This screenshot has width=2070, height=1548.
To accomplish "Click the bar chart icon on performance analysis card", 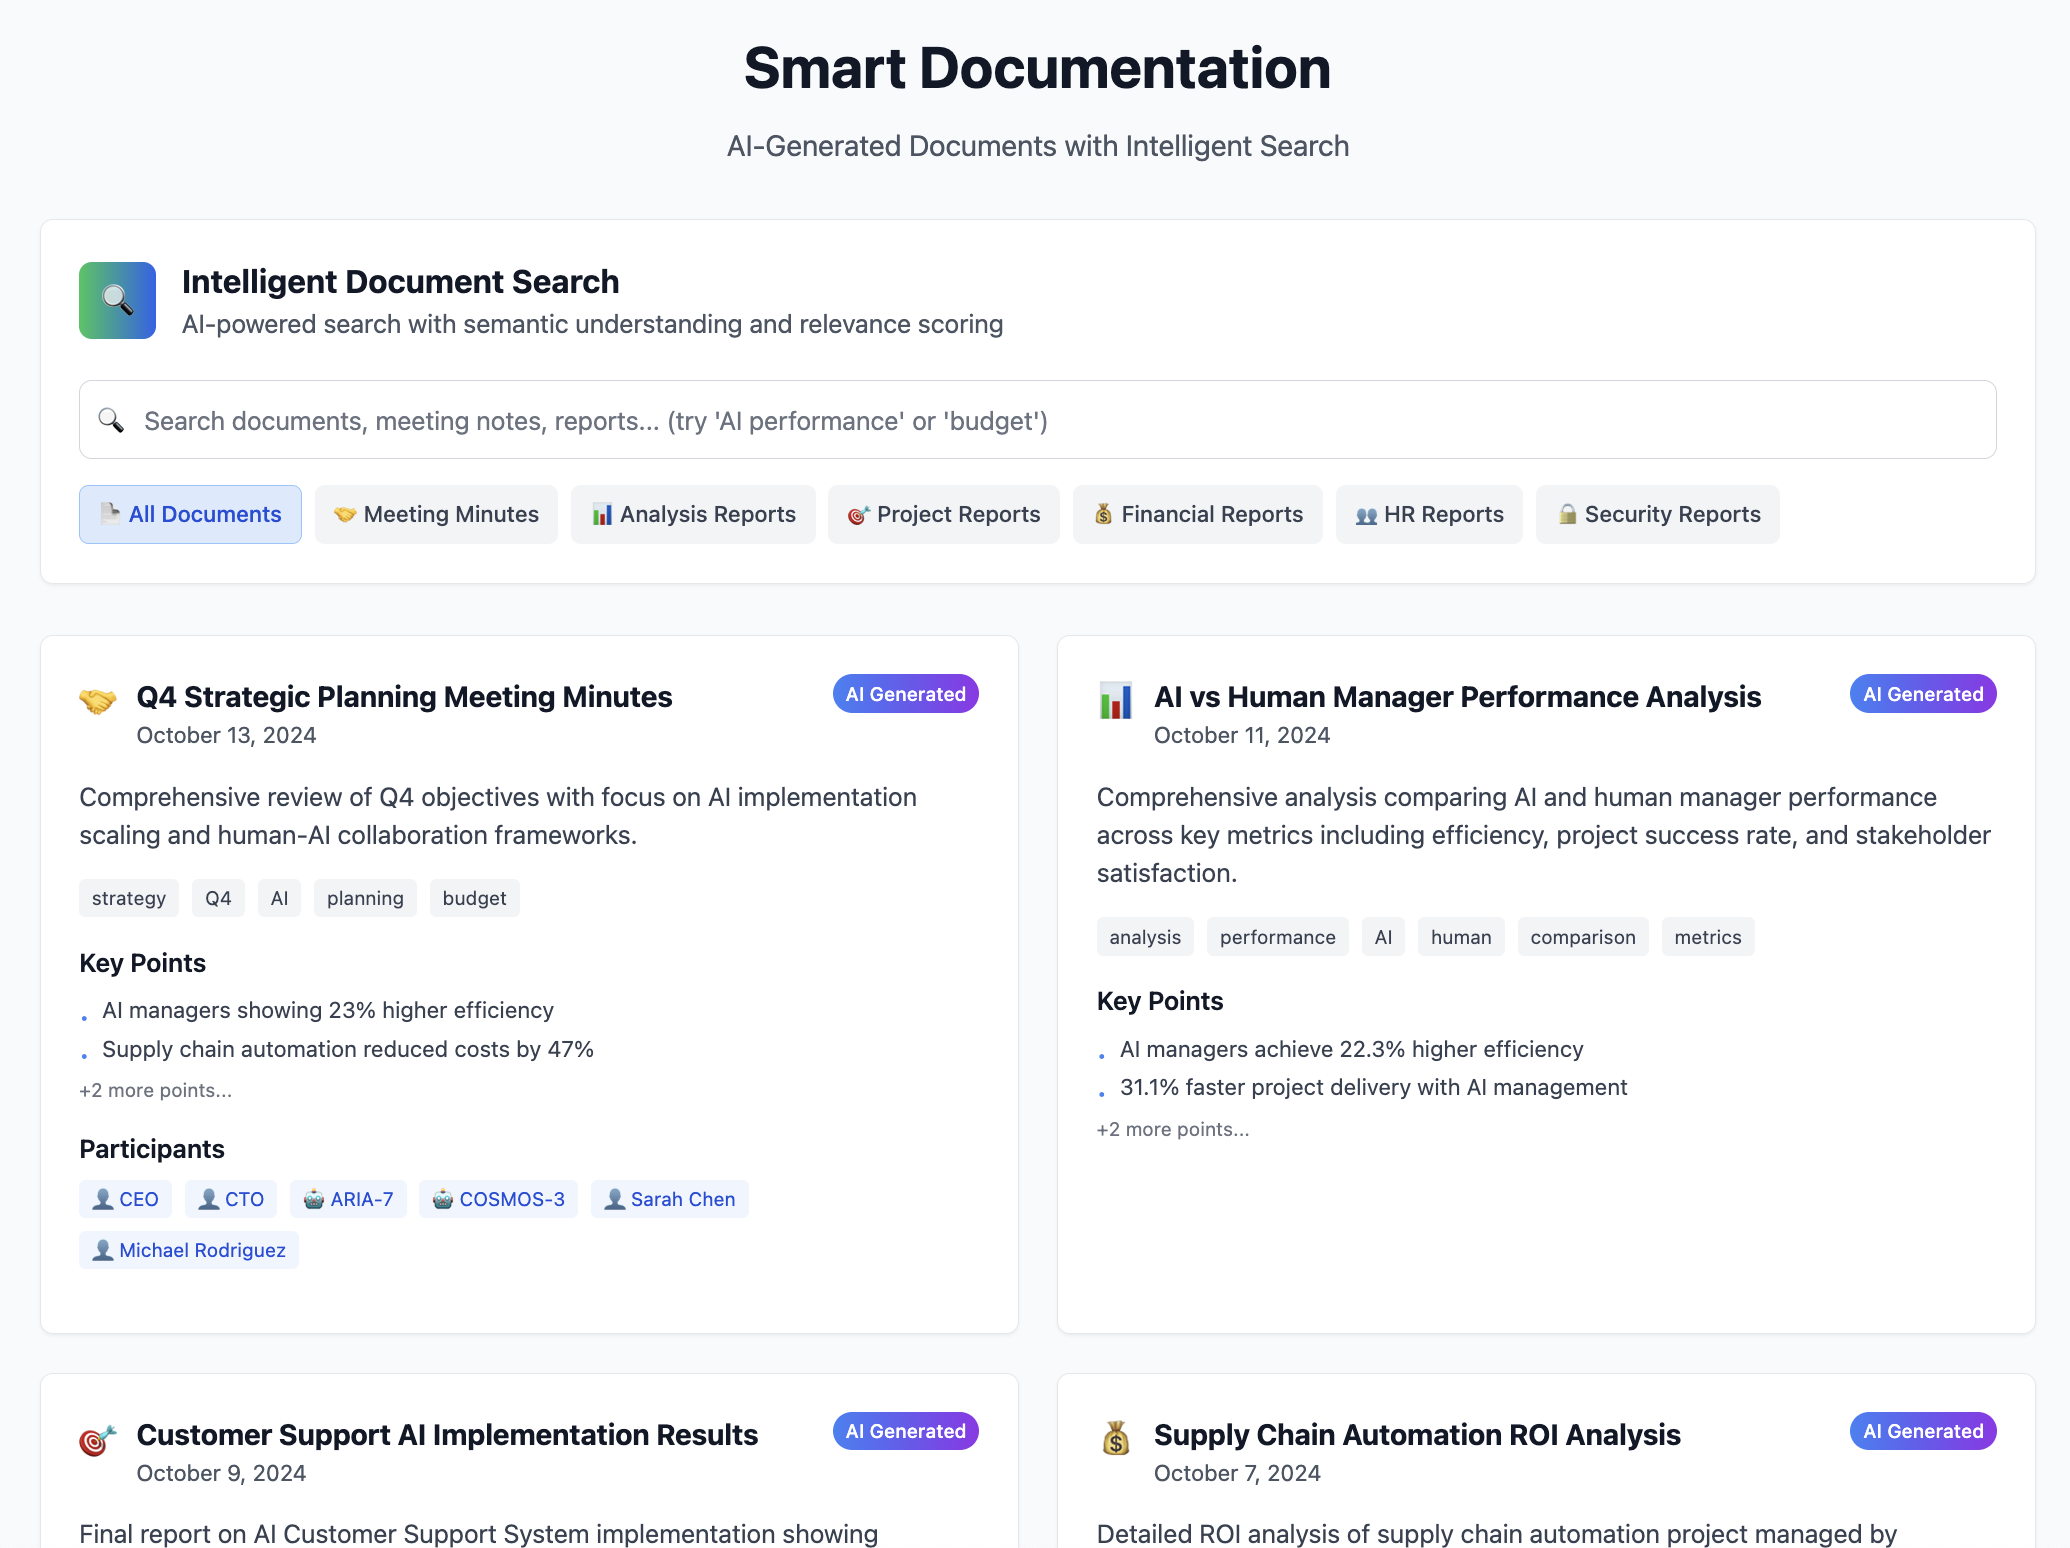I will click(x=1116, y=698).
